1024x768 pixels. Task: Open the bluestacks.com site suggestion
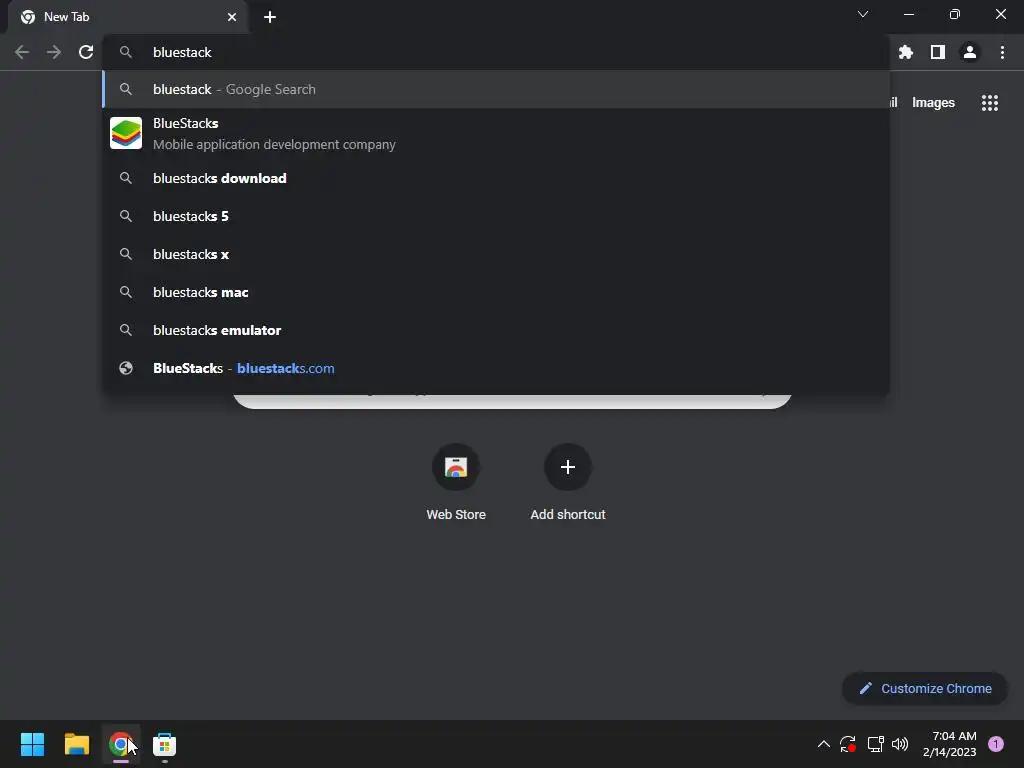(x=496, y=368)
